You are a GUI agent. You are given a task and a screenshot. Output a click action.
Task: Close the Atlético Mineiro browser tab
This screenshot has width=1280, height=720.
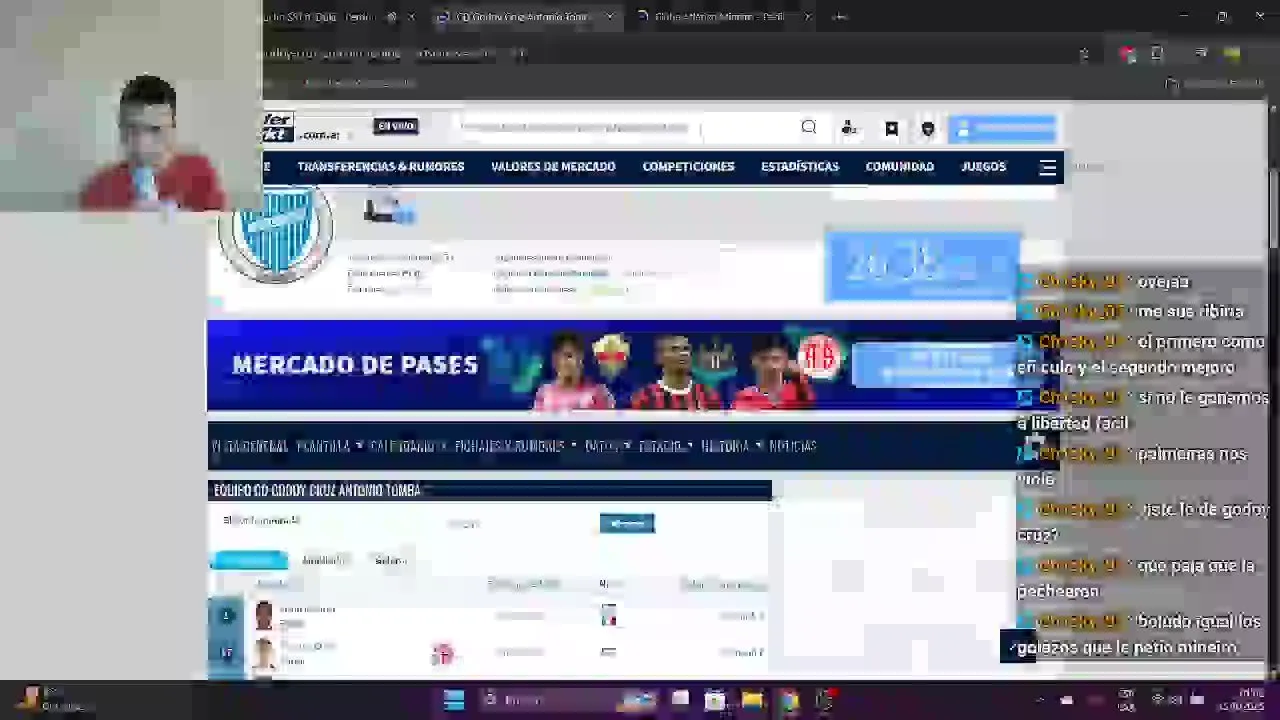(x=807, y=17)
